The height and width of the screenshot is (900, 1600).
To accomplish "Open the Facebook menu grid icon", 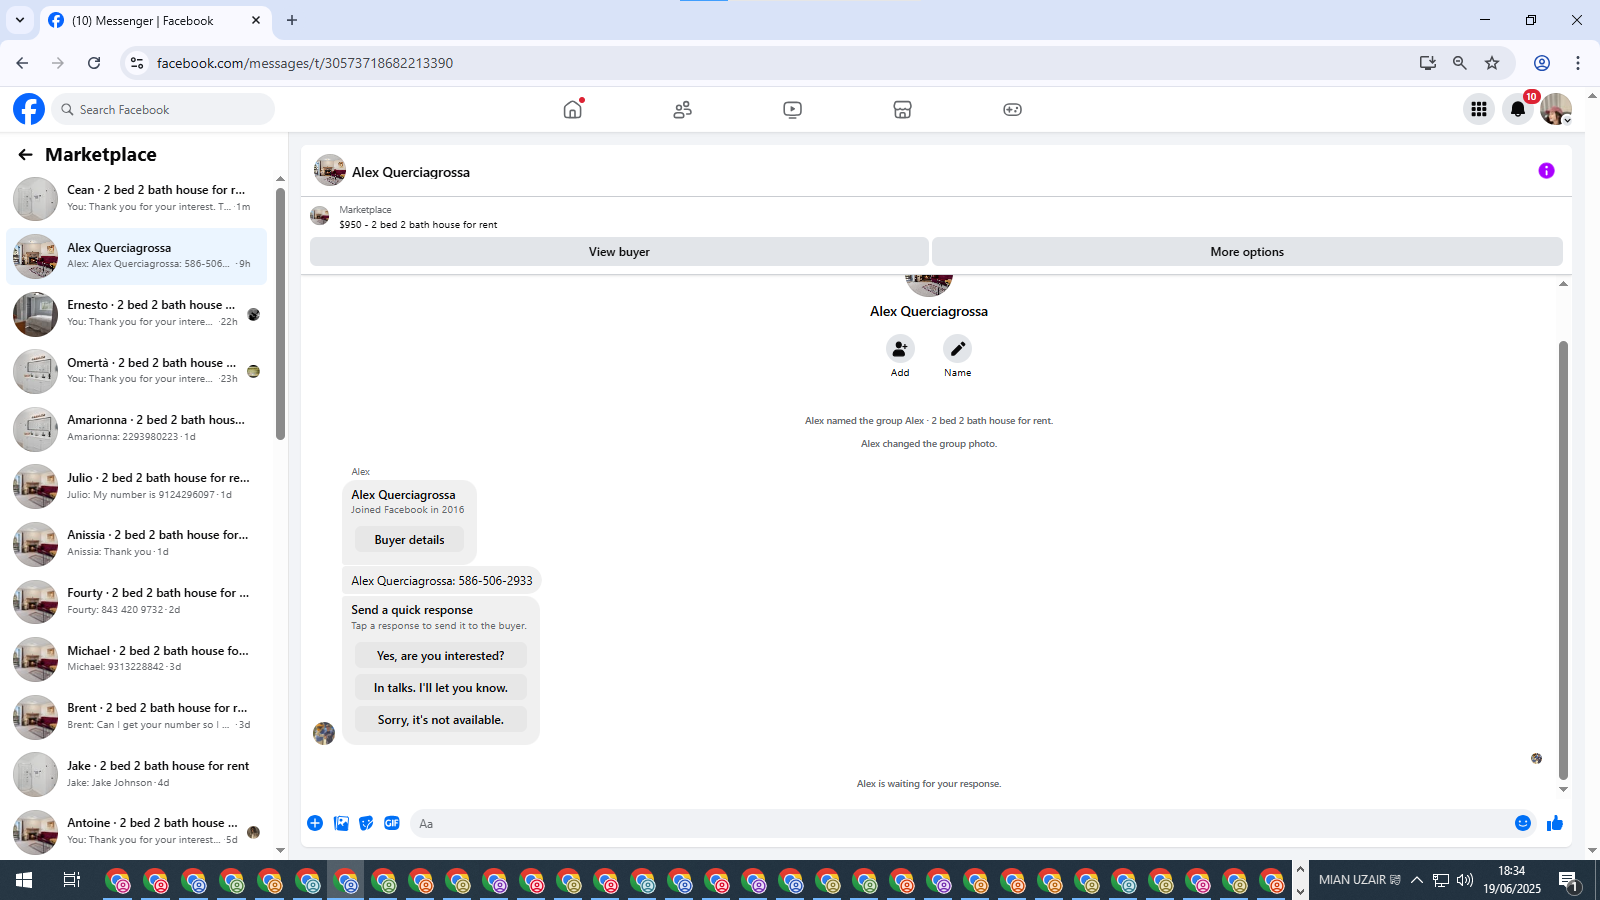I will click(1479, 109).
